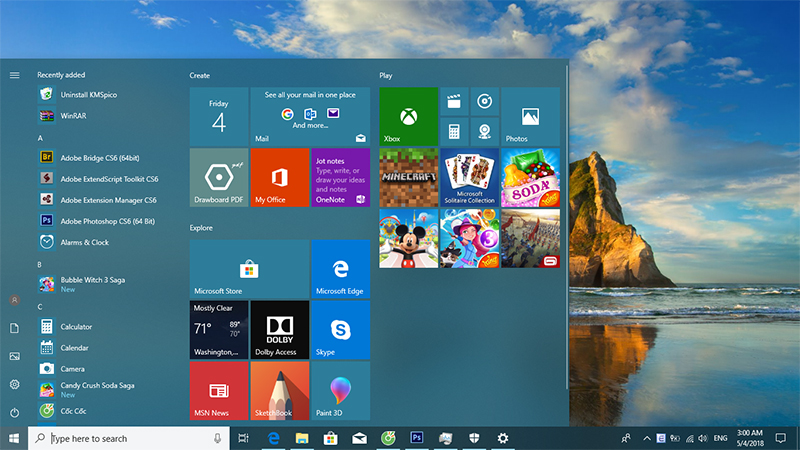This screenshot has width=800, height=450.
Task: Open the Weather tile showing Washington
Action: (219, 330)
